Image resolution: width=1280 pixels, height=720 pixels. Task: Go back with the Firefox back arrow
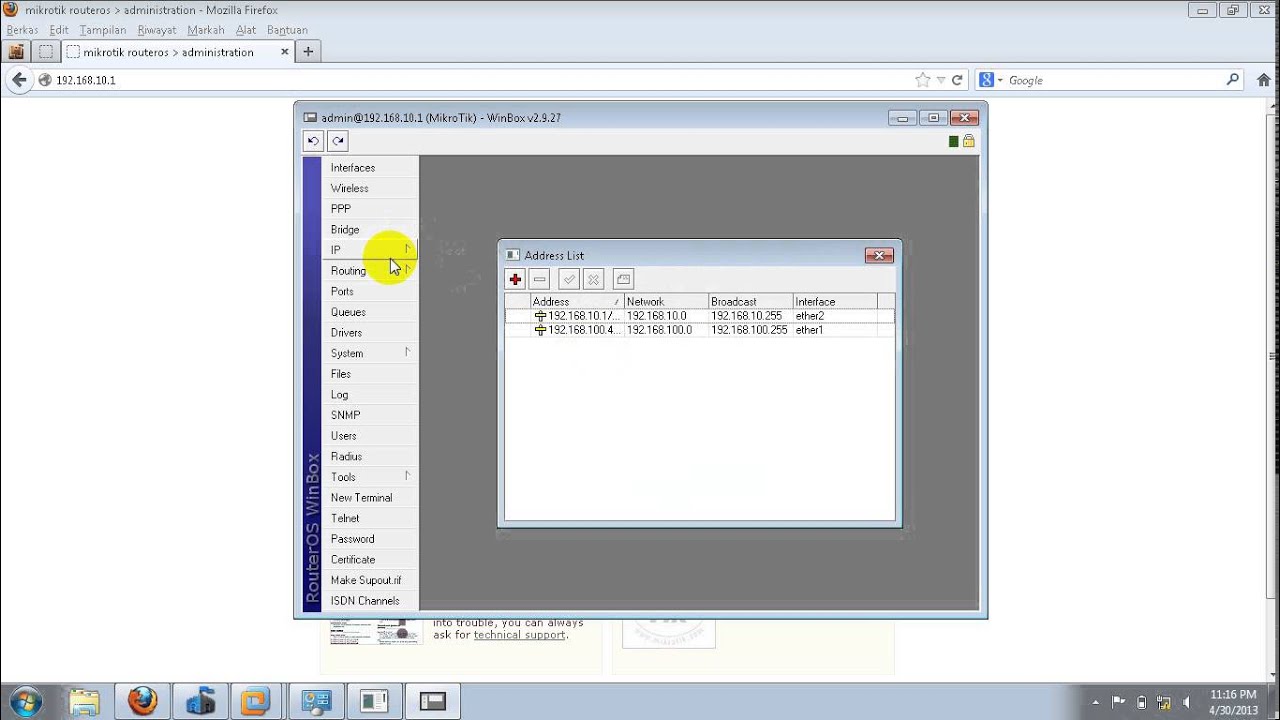click(20, 80)
